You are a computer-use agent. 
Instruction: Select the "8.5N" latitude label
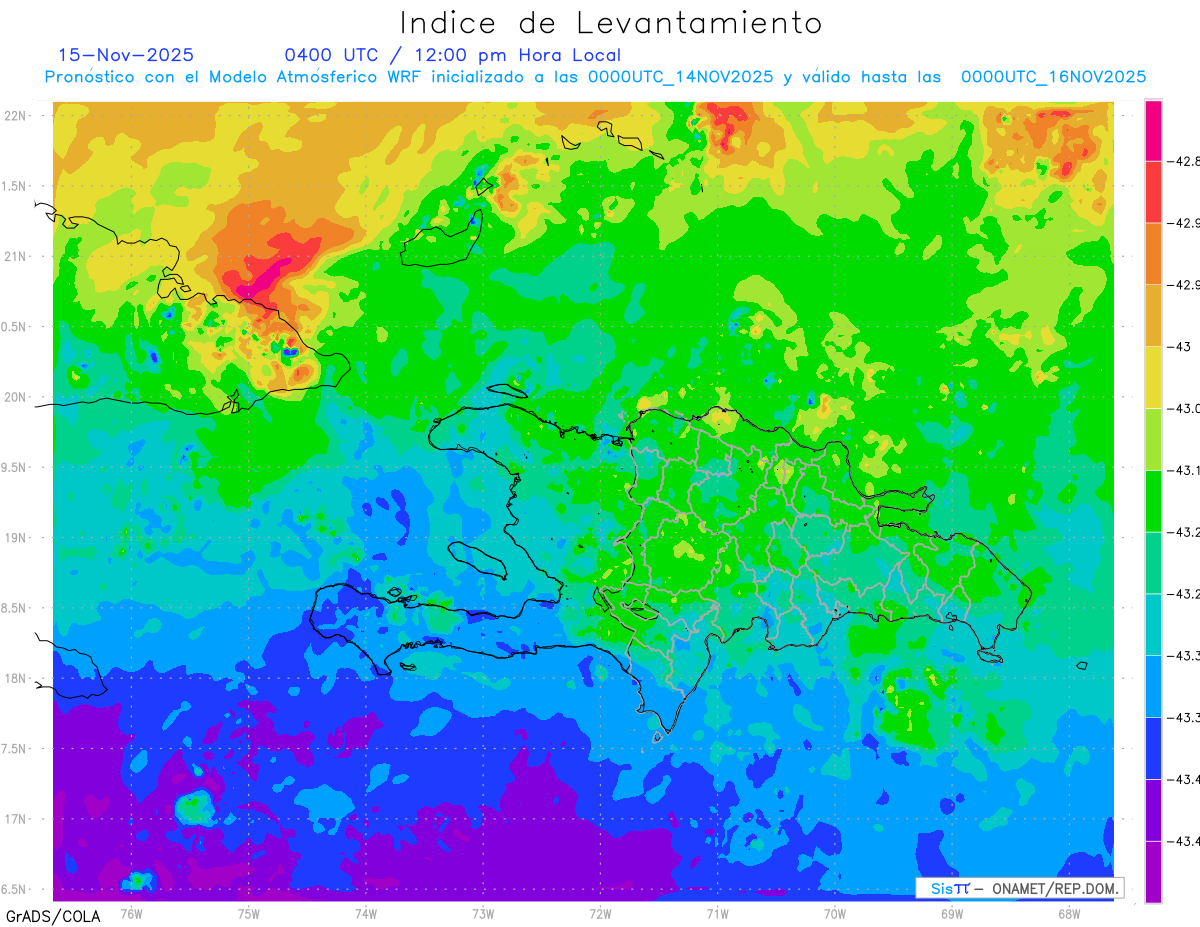(x=14, y=608)
